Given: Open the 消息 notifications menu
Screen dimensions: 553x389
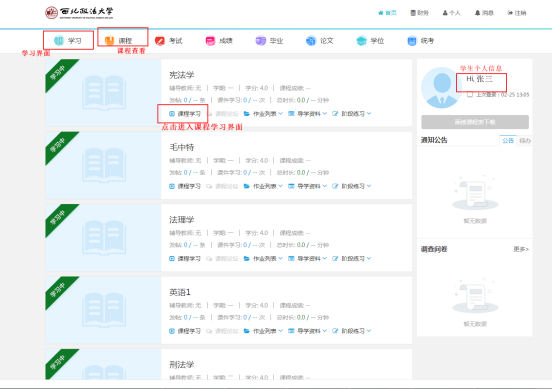Looking at the screenshot, I should (x=484, y=13).
